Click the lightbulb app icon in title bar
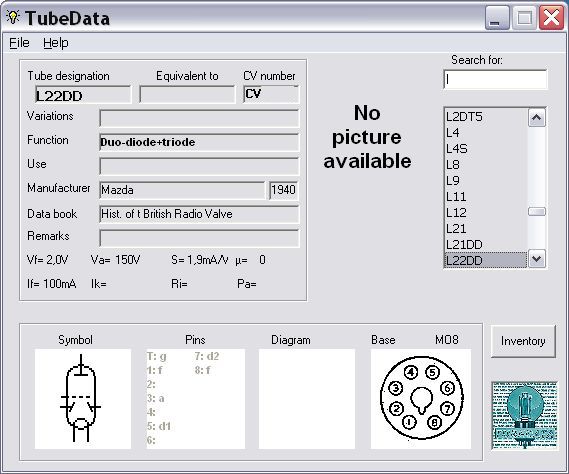Screen dimensions: 569x474 click(x=13, y=17)
